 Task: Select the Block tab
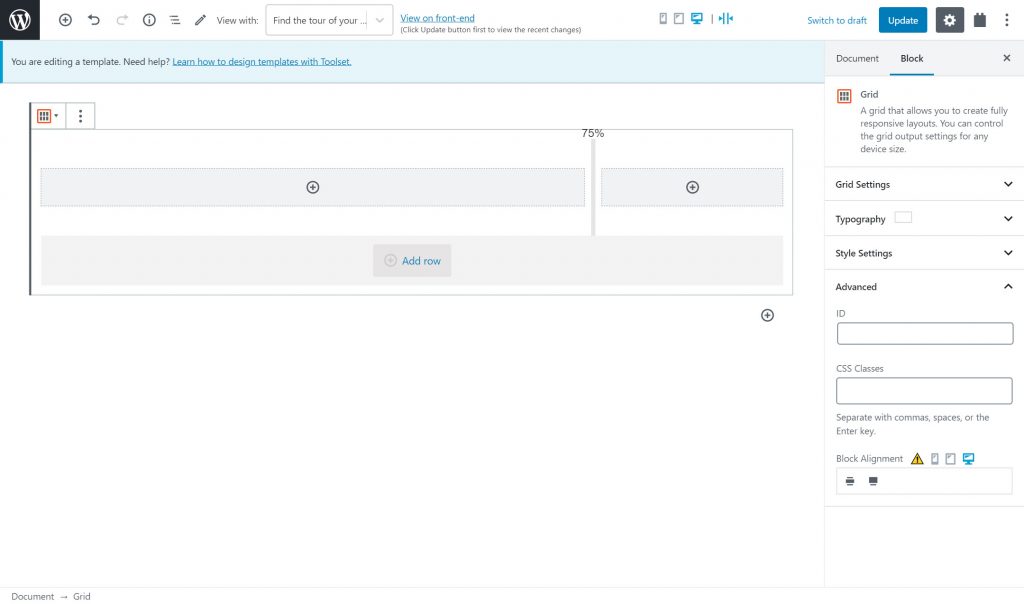click(912, 58)
